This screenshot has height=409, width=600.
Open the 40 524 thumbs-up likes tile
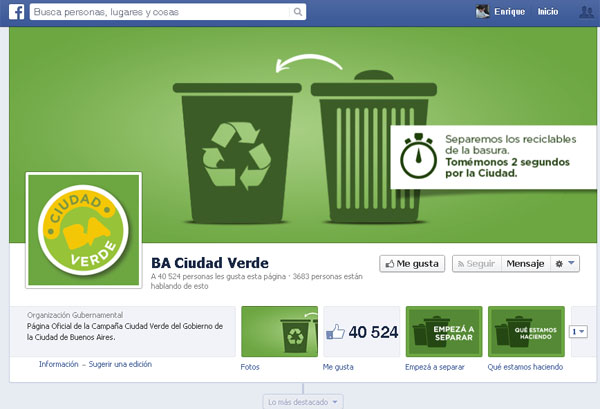[x=361, y=332]
